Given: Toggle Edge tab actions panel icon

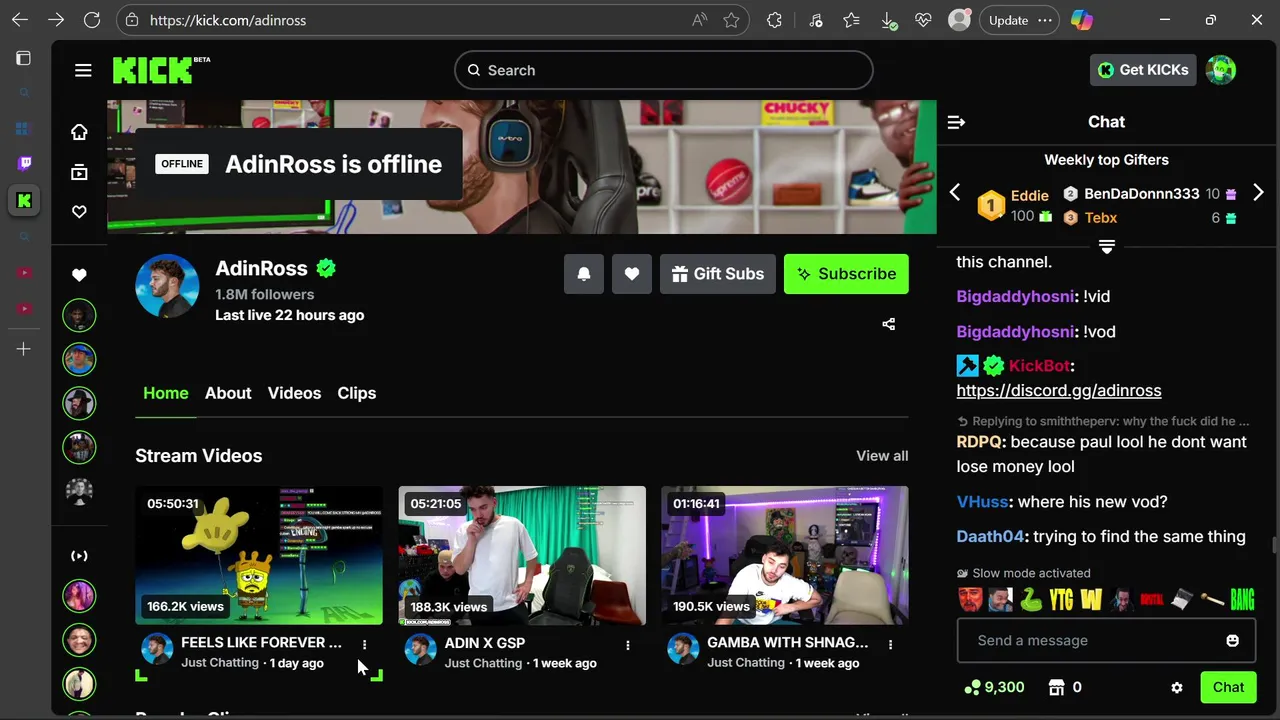Looking at the screenshot, I should click(x=24, y=58).
